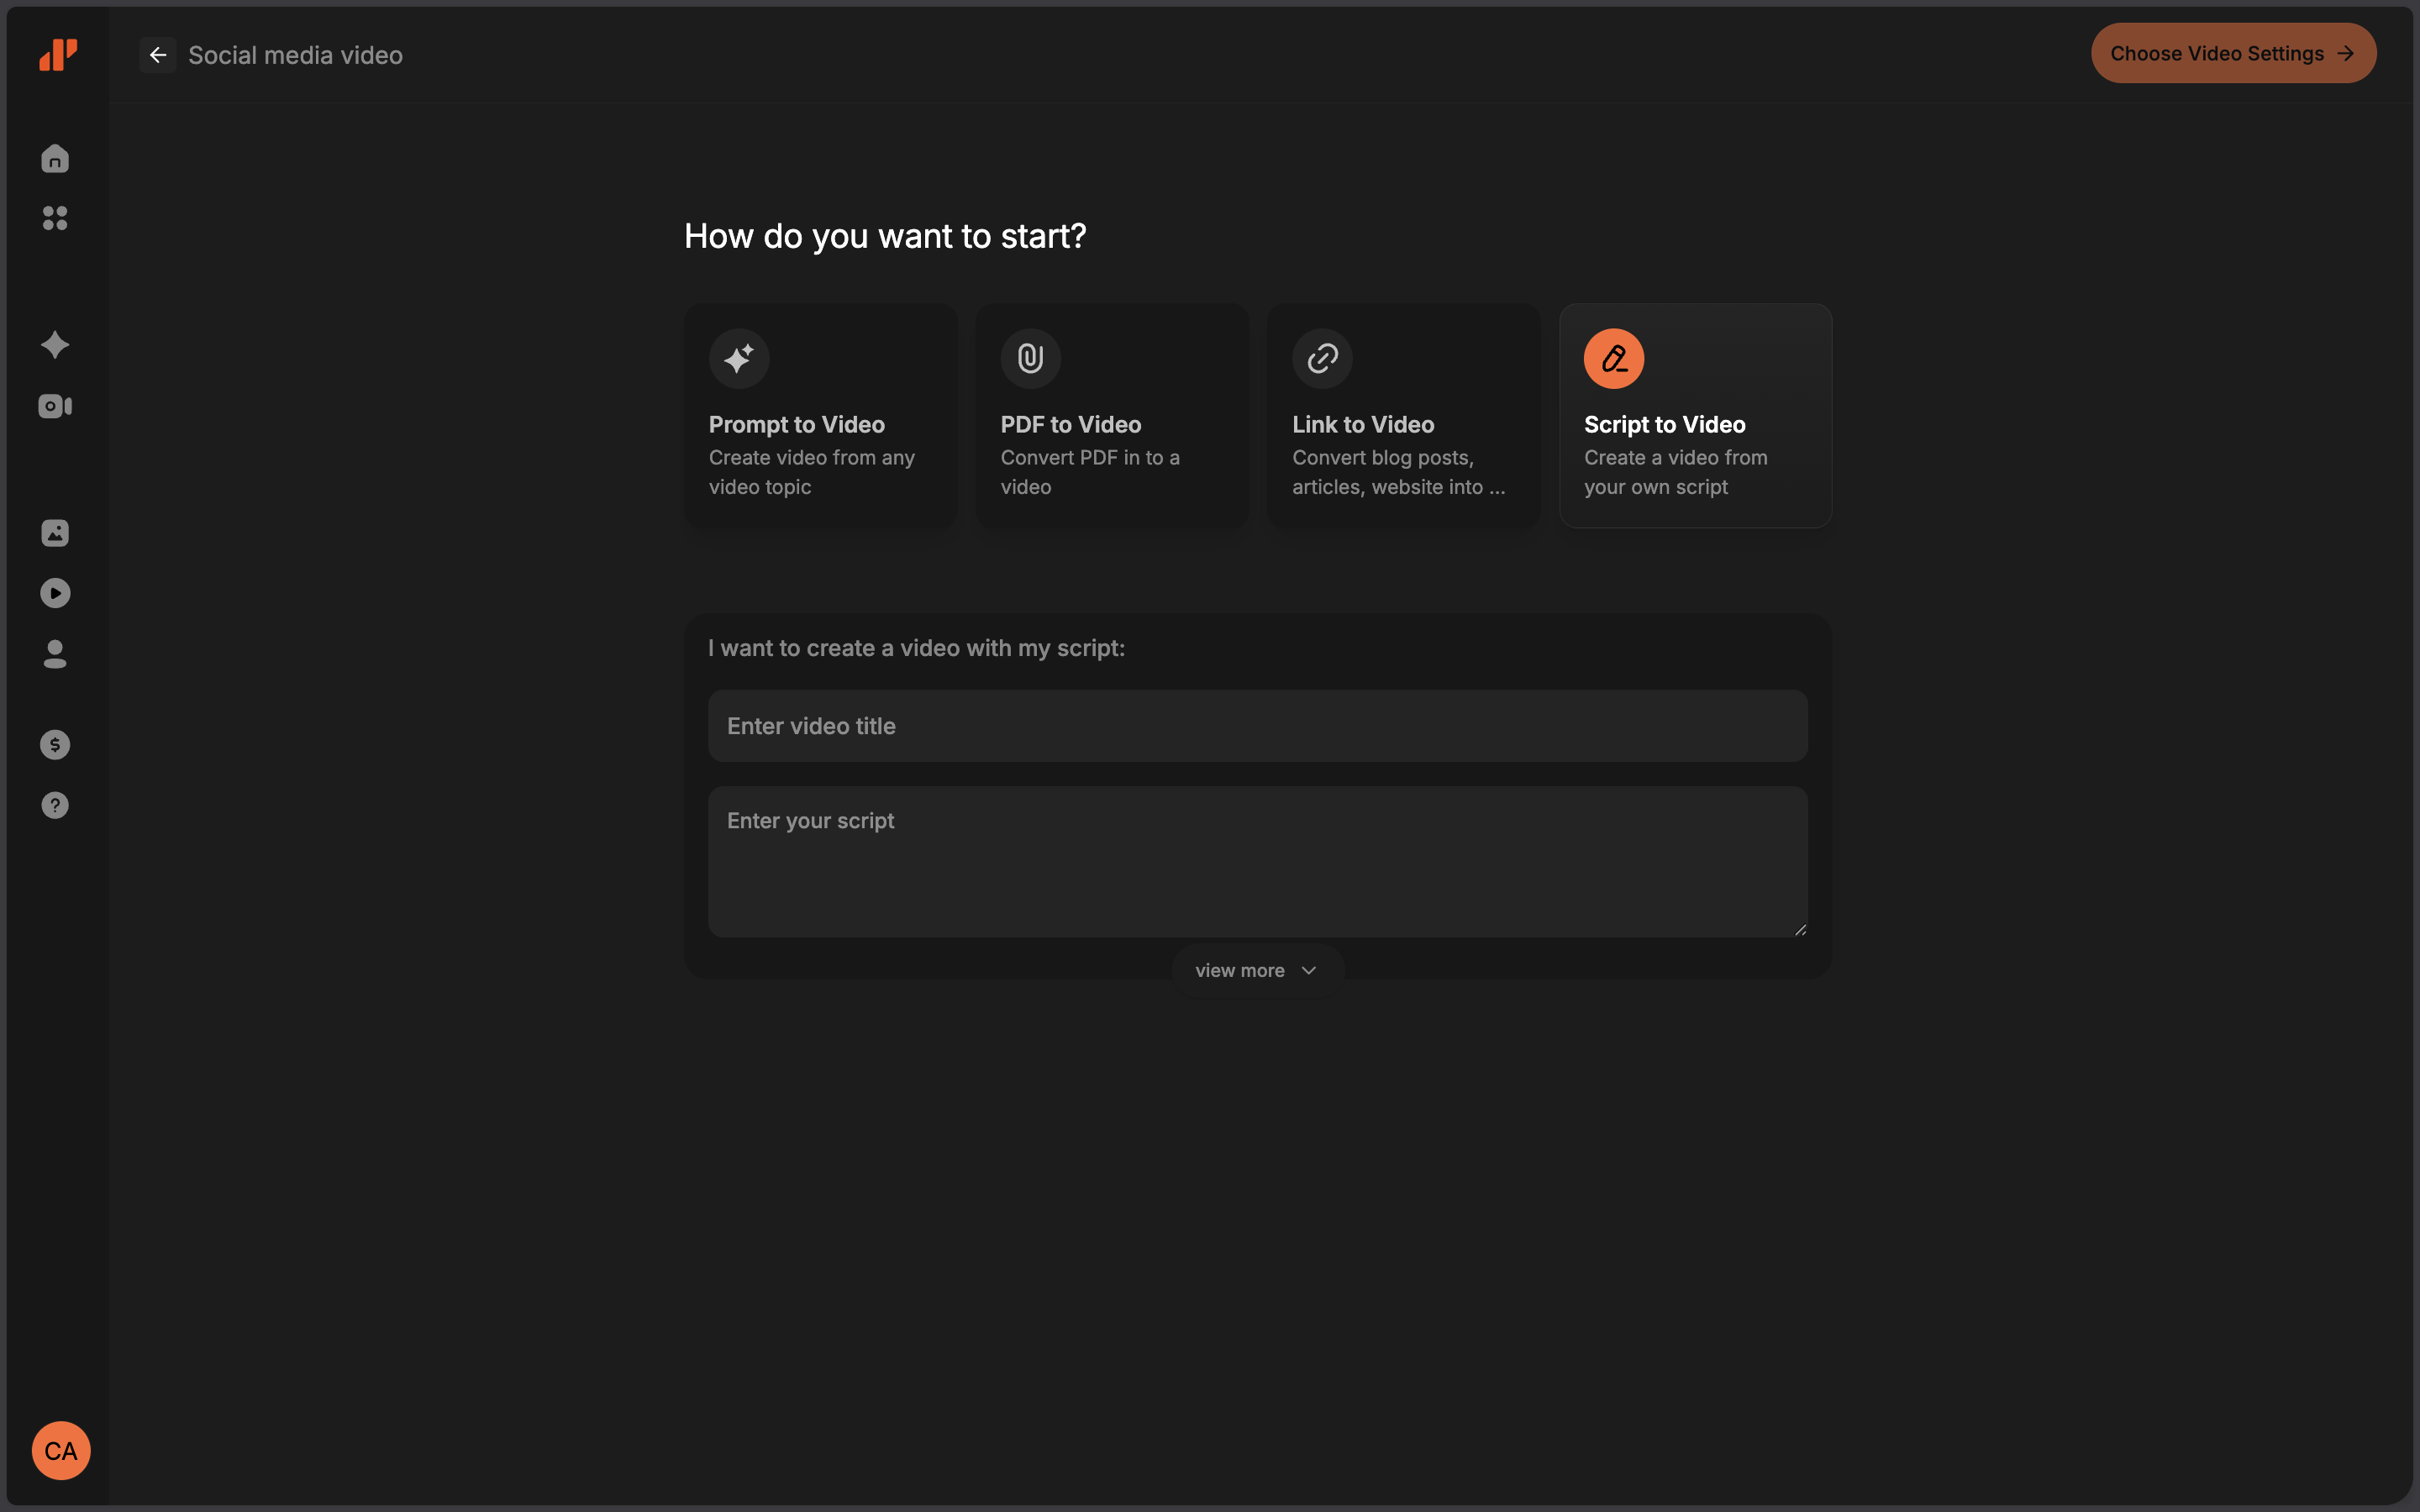Select the Prompt to Video option
The width and height of the screenshot is (2420, 1512).
819,415
